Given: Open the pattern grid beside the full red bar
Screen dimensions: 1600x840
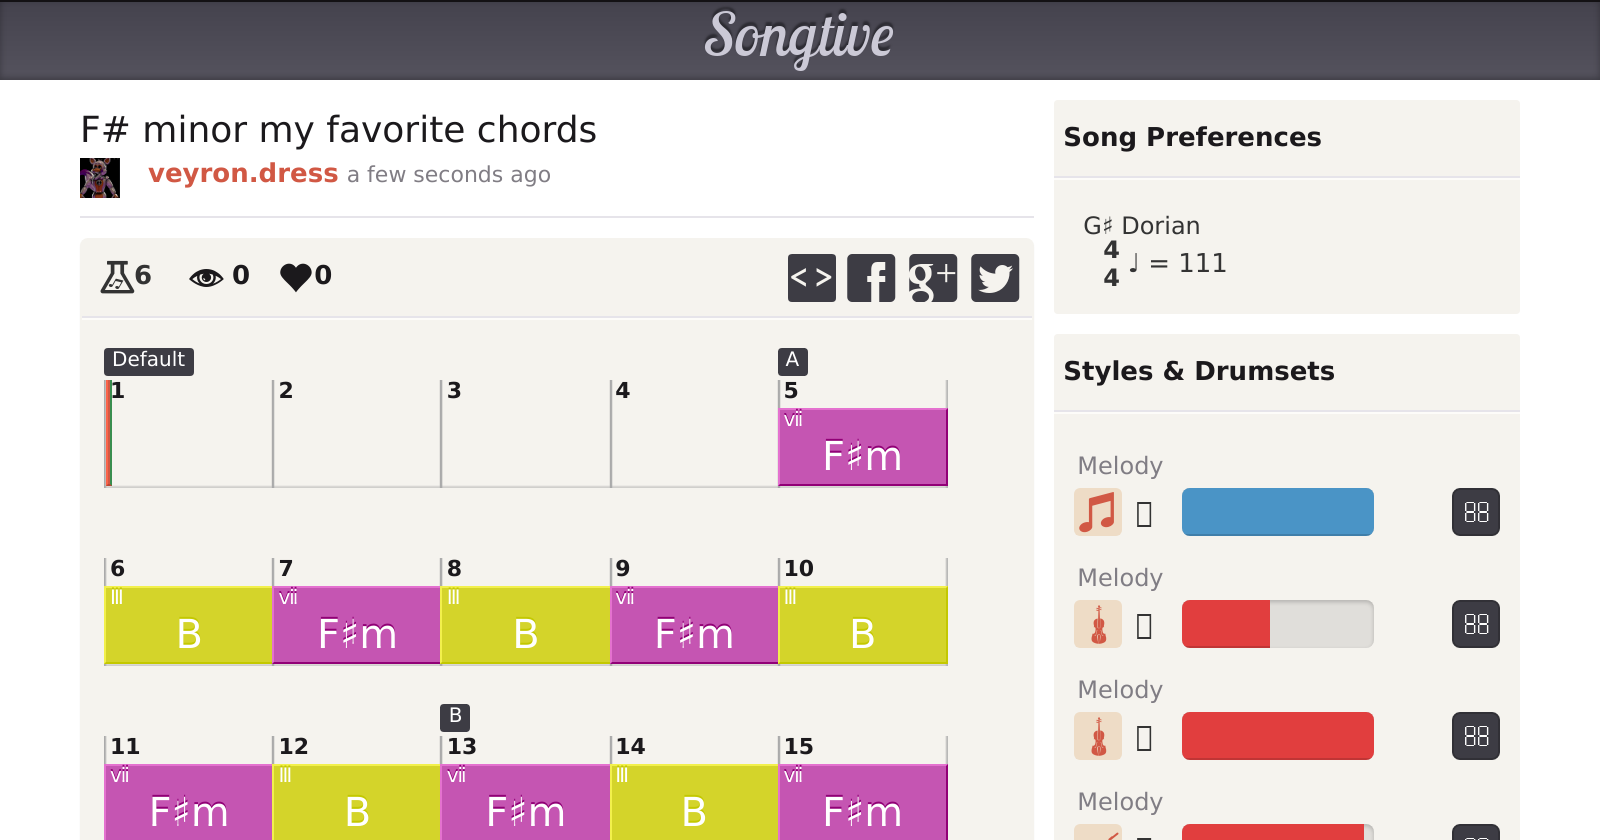Looking at the screenshot, I should click(1476, 736).
